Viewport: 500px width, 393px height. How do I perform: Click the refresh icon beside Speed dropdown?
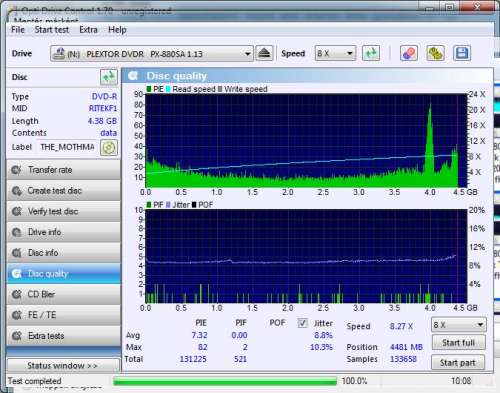371,53
